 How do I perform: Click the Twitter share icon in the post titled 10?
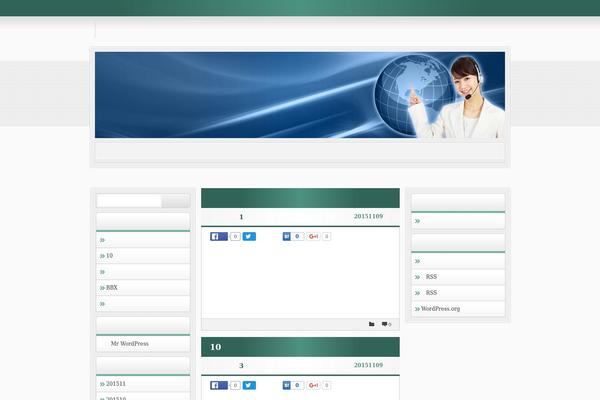(249, 385)
